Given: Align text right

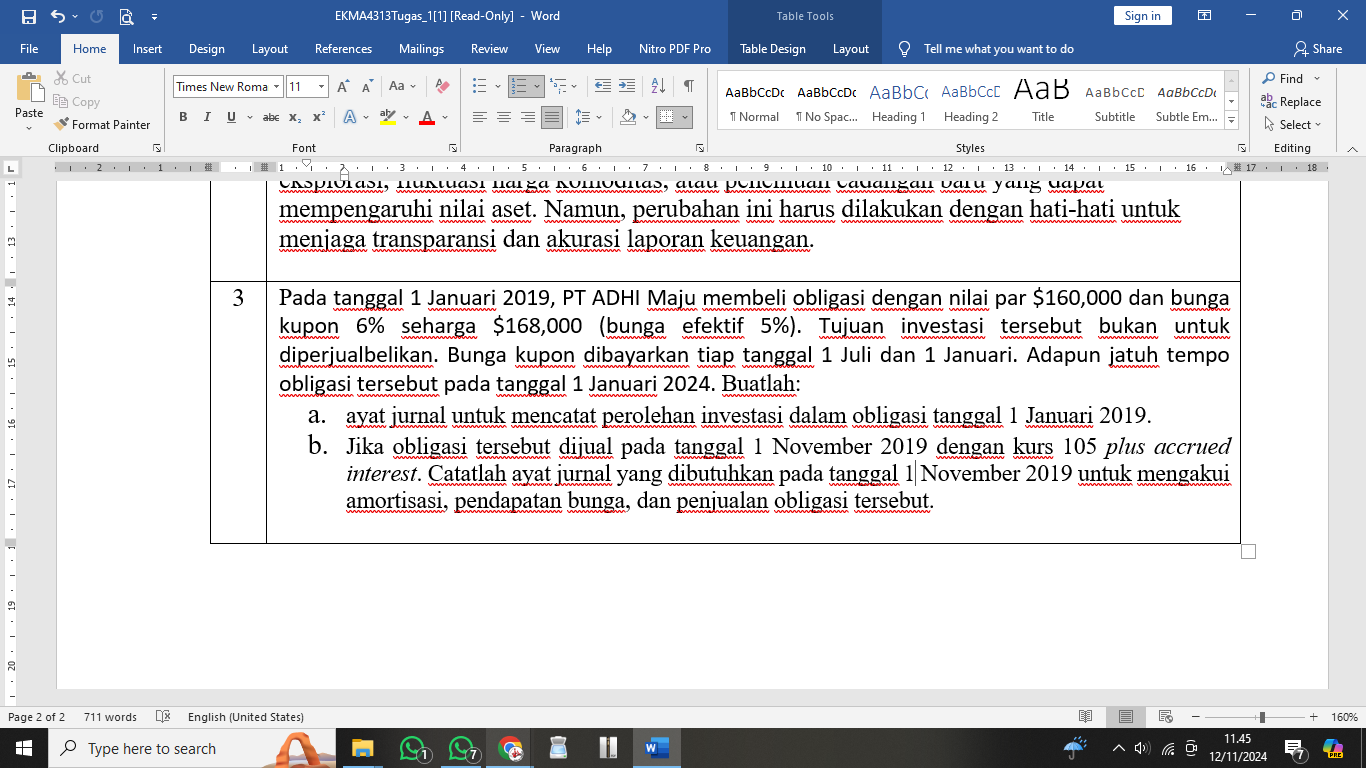Looking at the screenshot, I should tap(528, 117).
